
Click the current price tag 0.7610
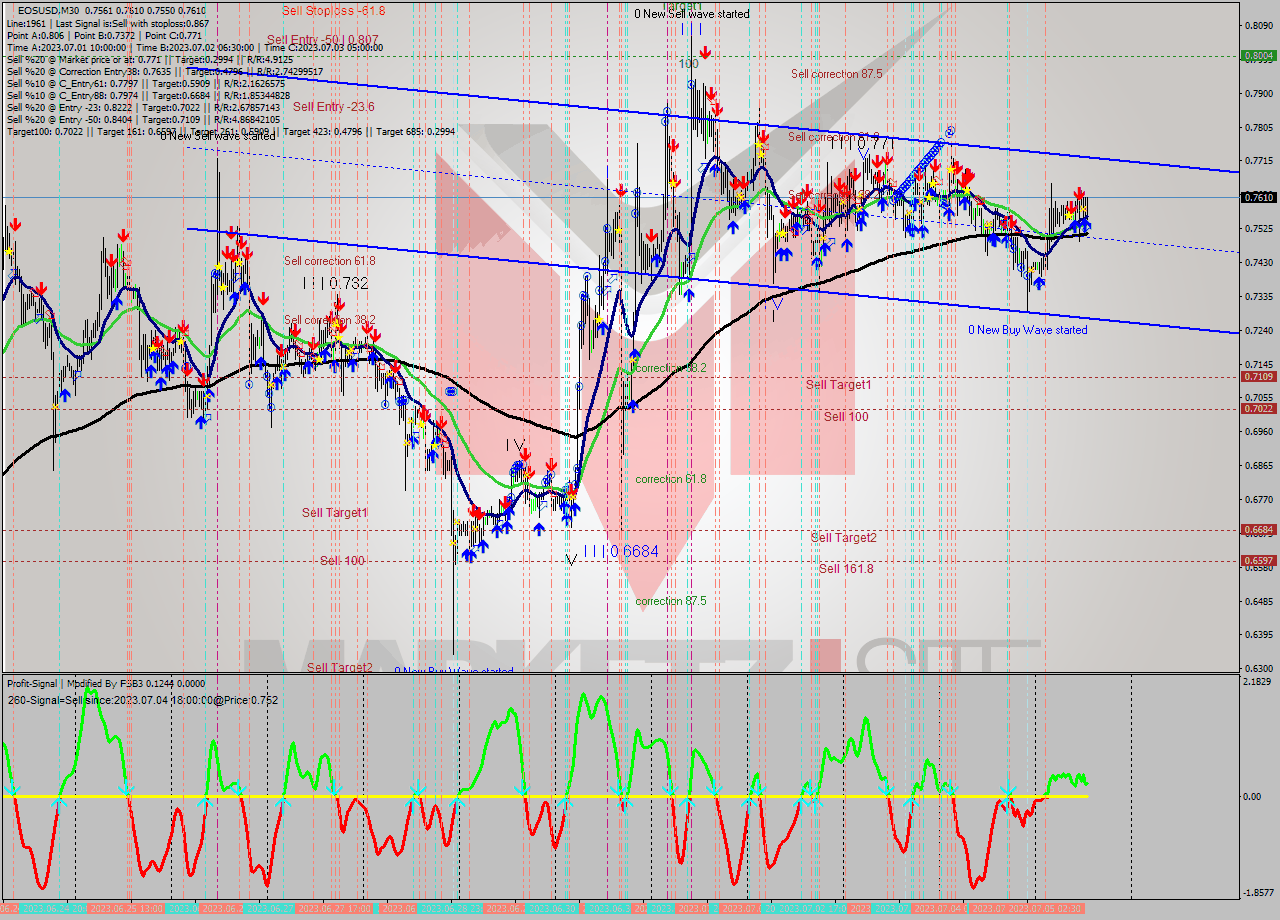tap(1257, 197)
